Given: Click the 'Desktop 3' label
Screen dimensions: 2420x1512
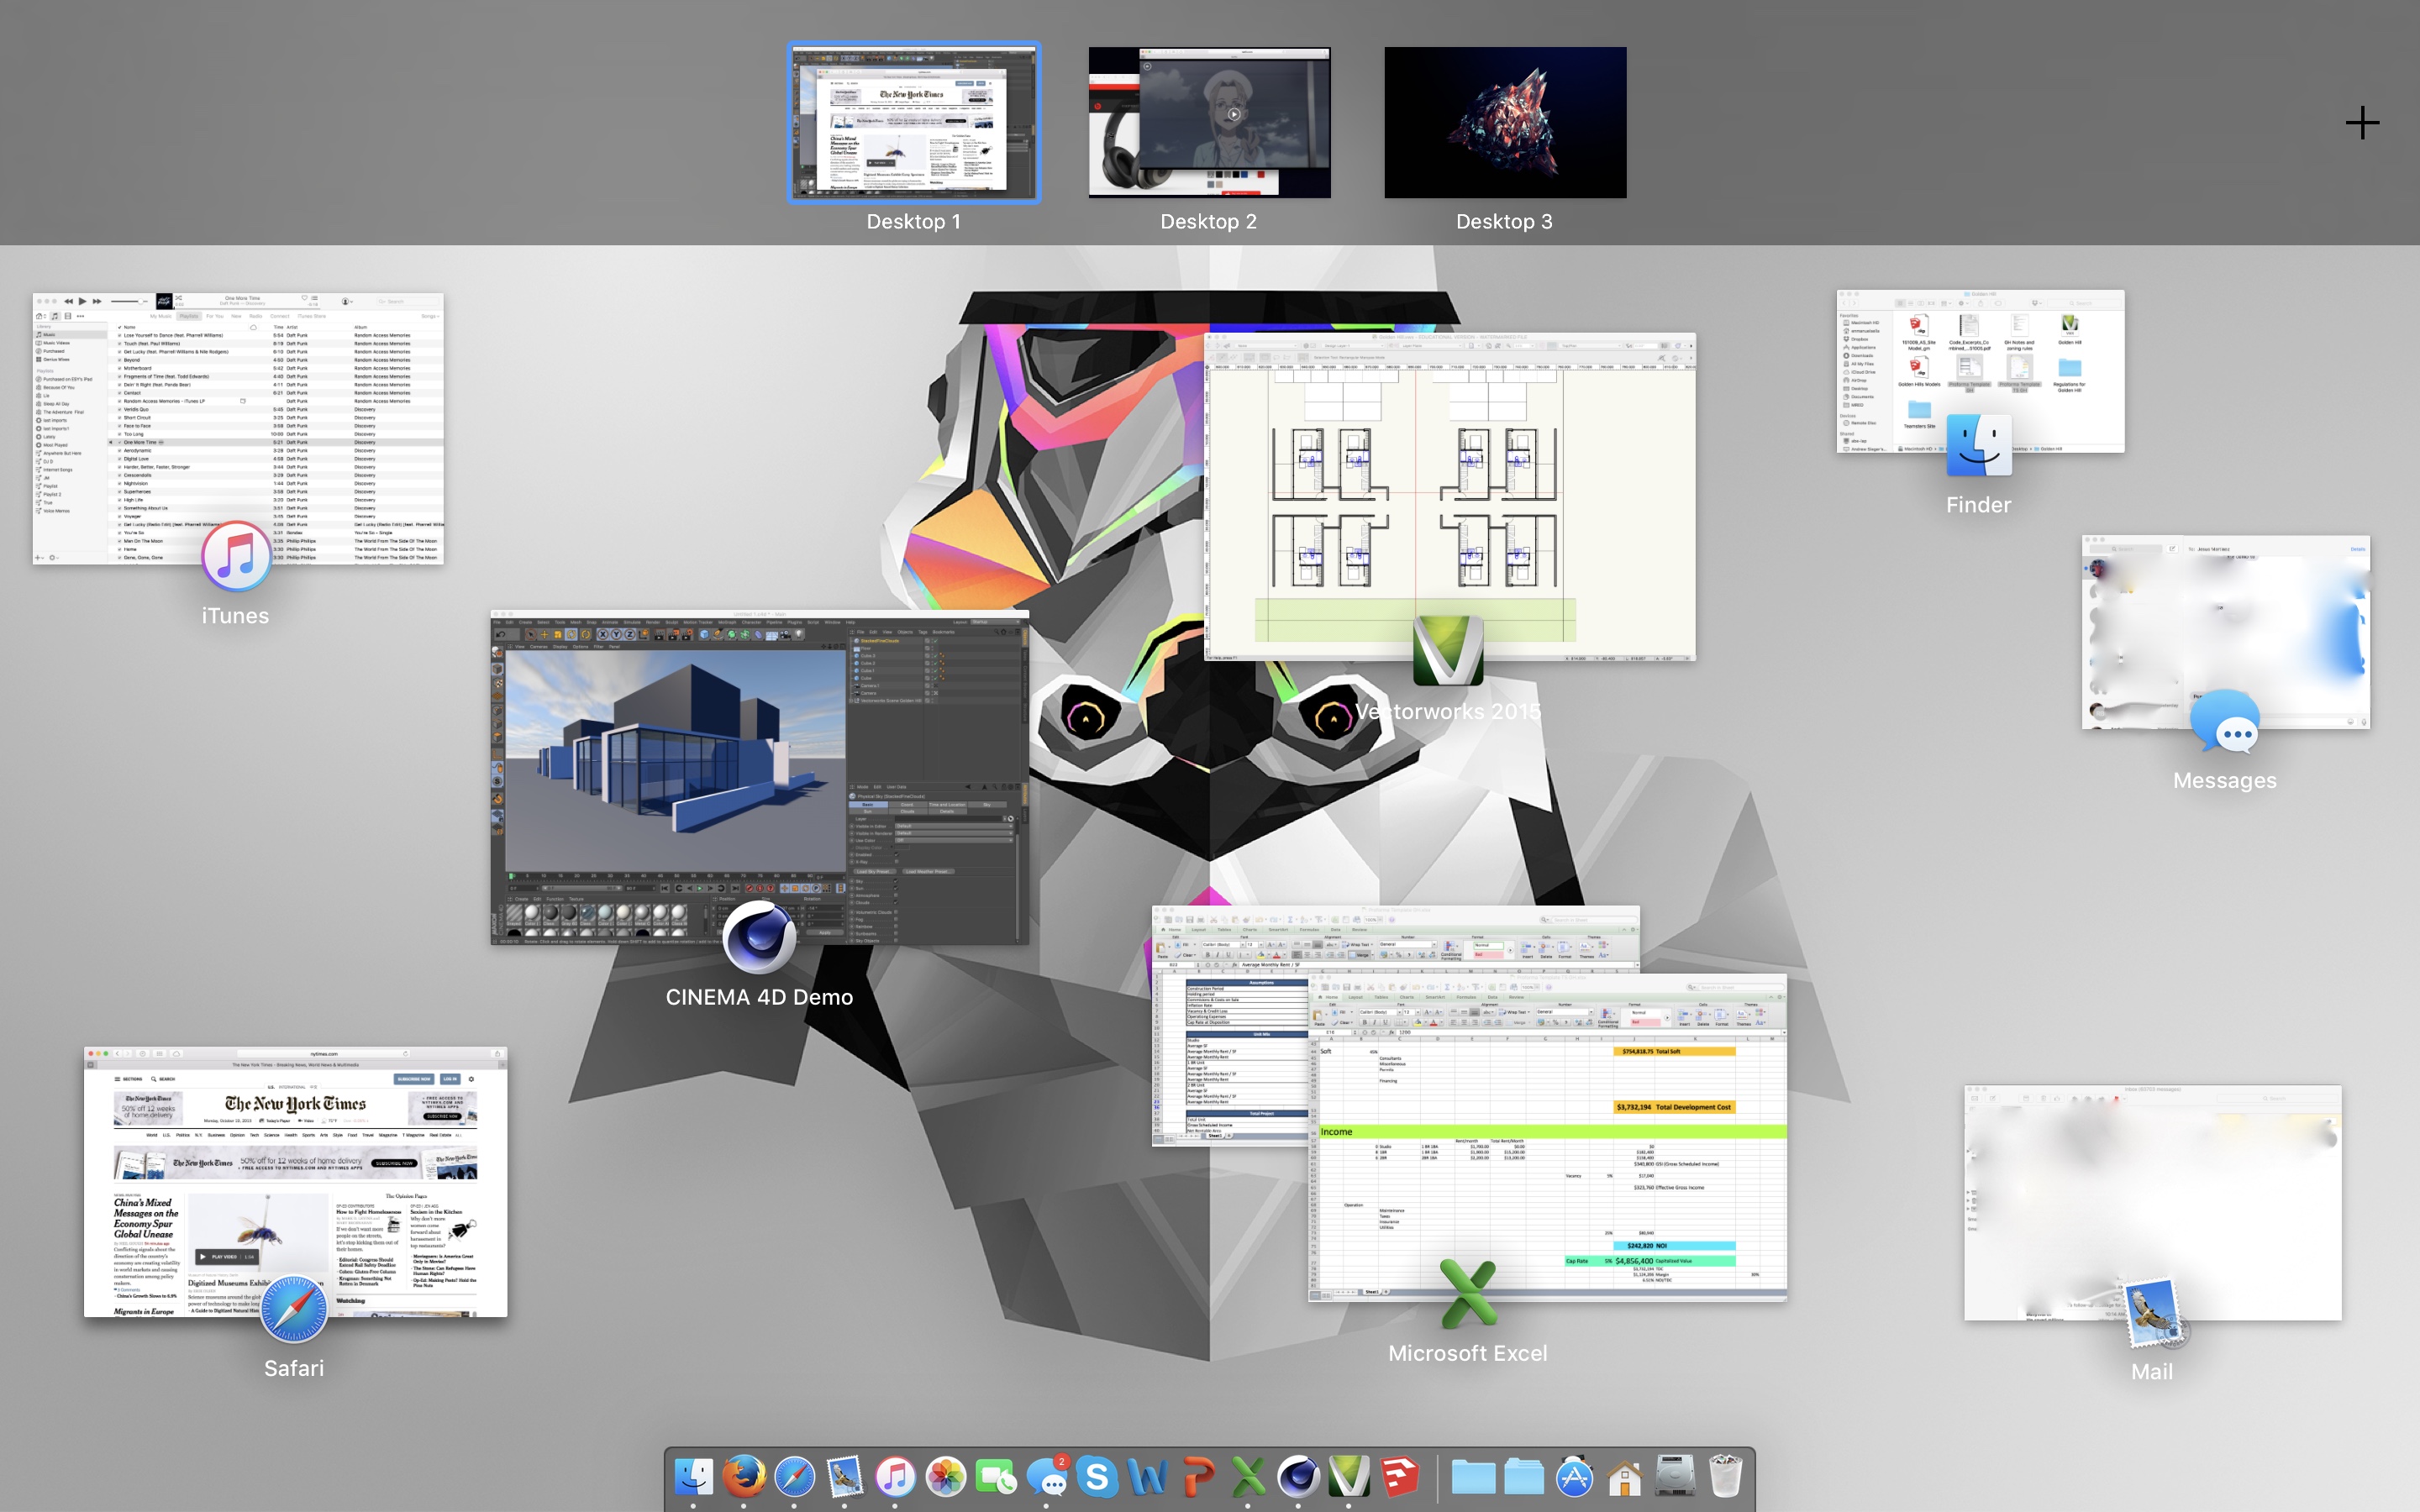Looking at the screenshot, I should pos(1505,222).
